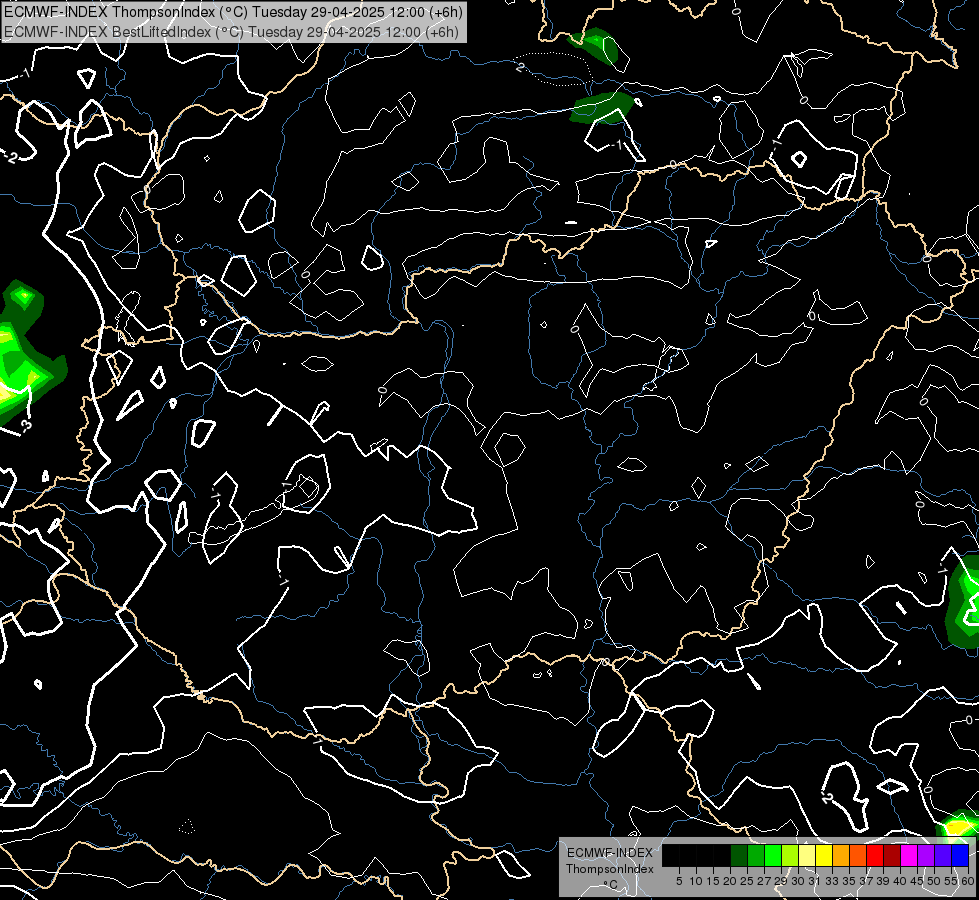
Task: Click the orange-red 35–37 legend swatch
Action: pos(858,855)
